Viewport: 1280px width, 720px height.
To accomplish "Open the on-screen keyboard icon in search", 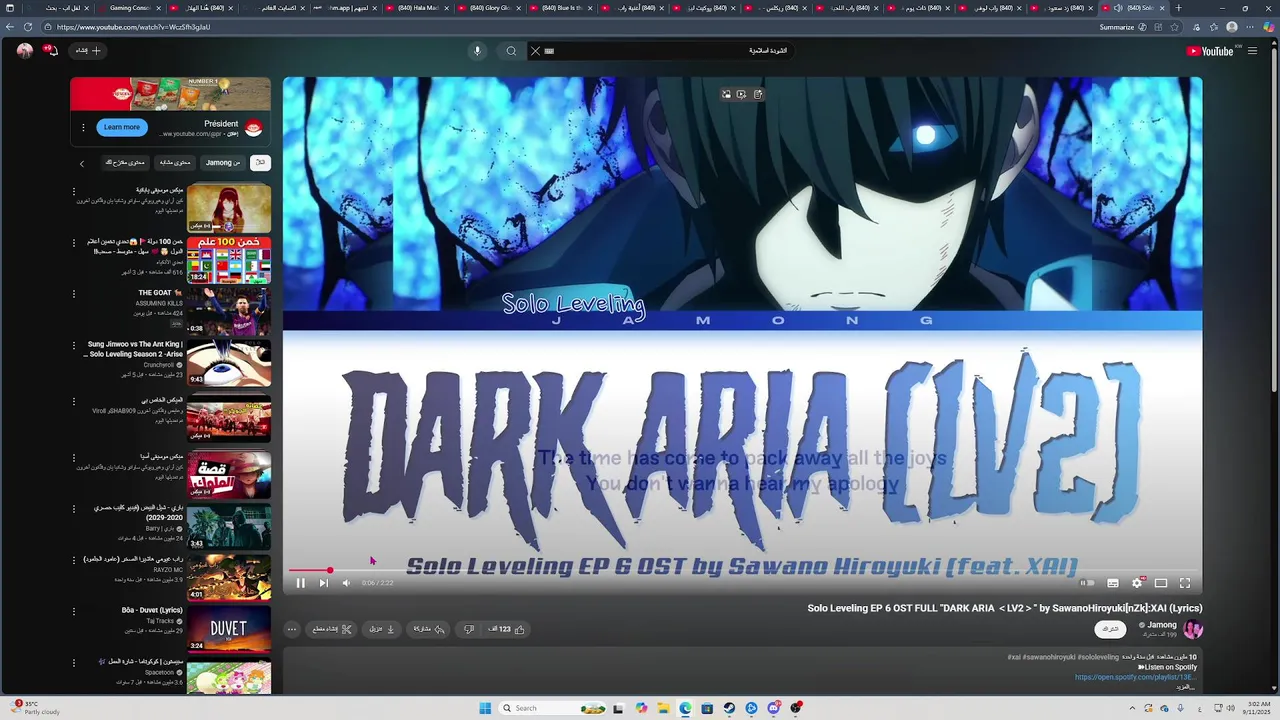I will [x=549, y=51].
